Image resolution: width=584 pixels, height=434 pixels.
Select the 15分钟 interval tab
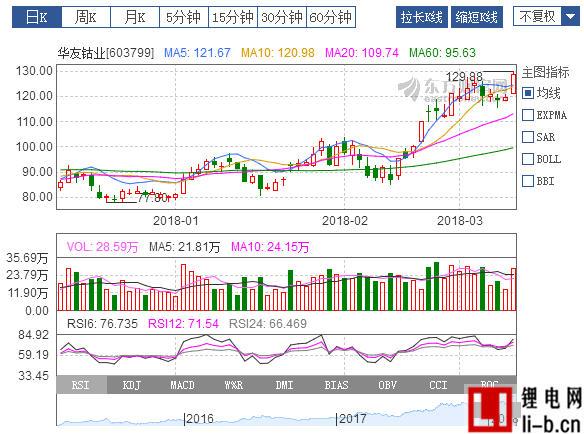click(233, 17)
